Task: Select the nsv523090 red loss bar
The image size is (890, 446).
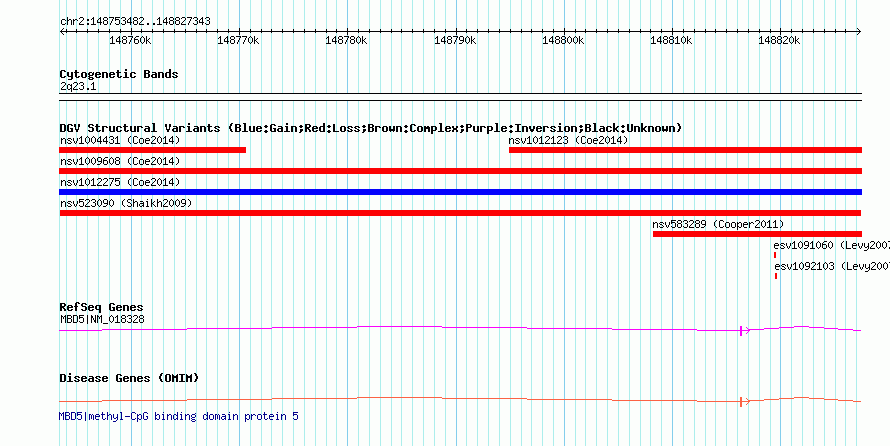Action: click(460, 213)
